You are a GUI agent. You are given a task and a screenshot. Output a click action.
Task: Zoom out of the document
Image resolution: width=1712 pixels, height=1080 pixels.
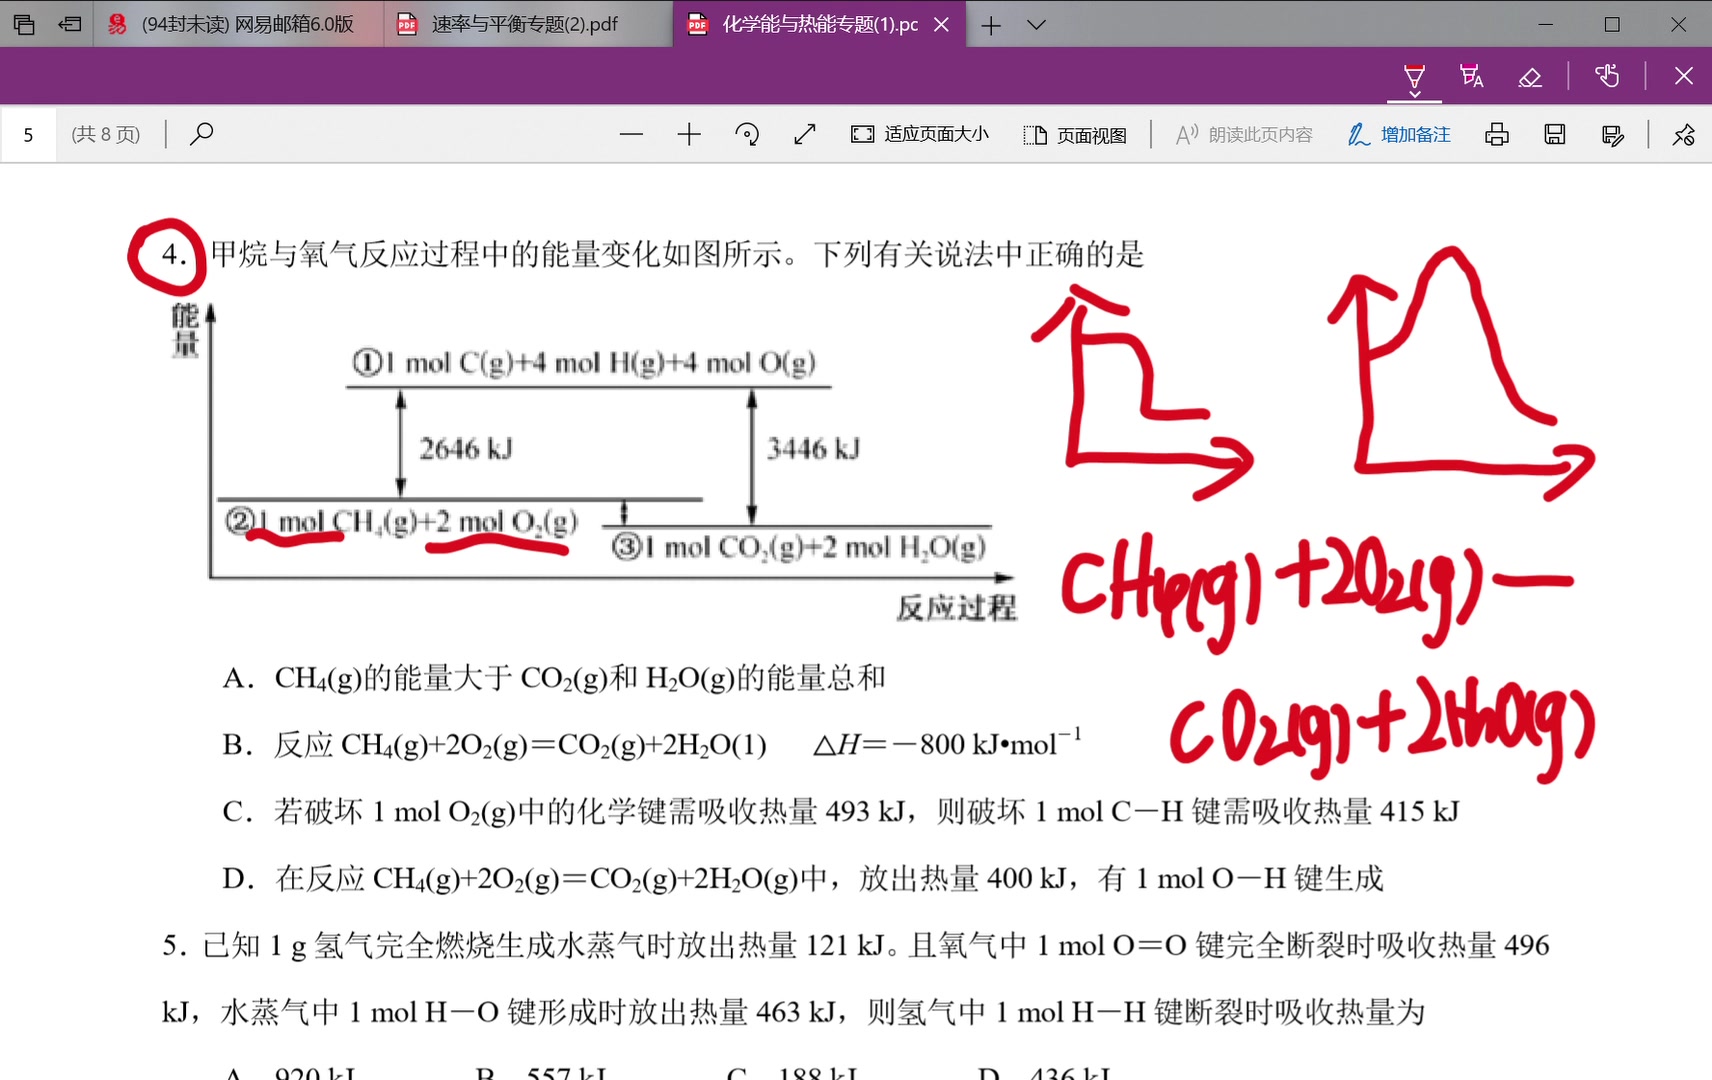[631, 133]
